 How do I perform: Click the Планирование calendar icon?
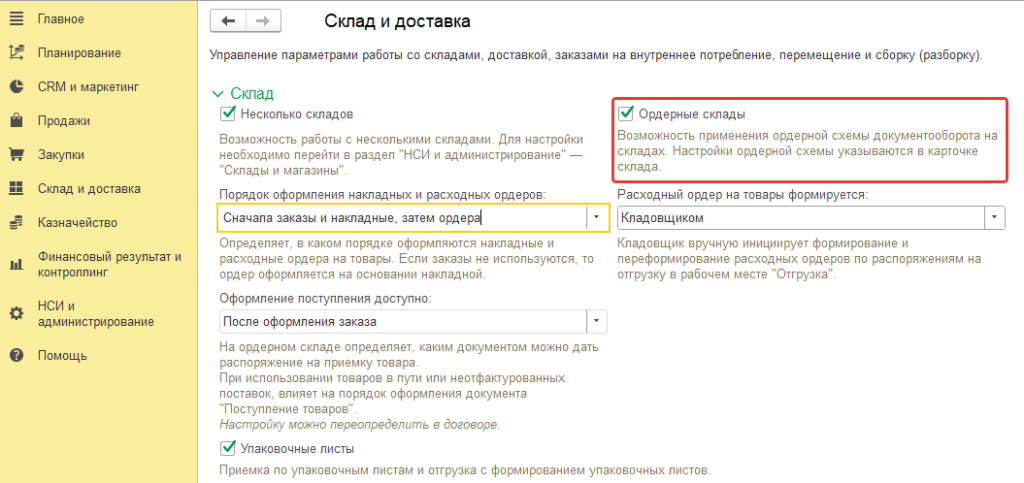click(16, 53)
